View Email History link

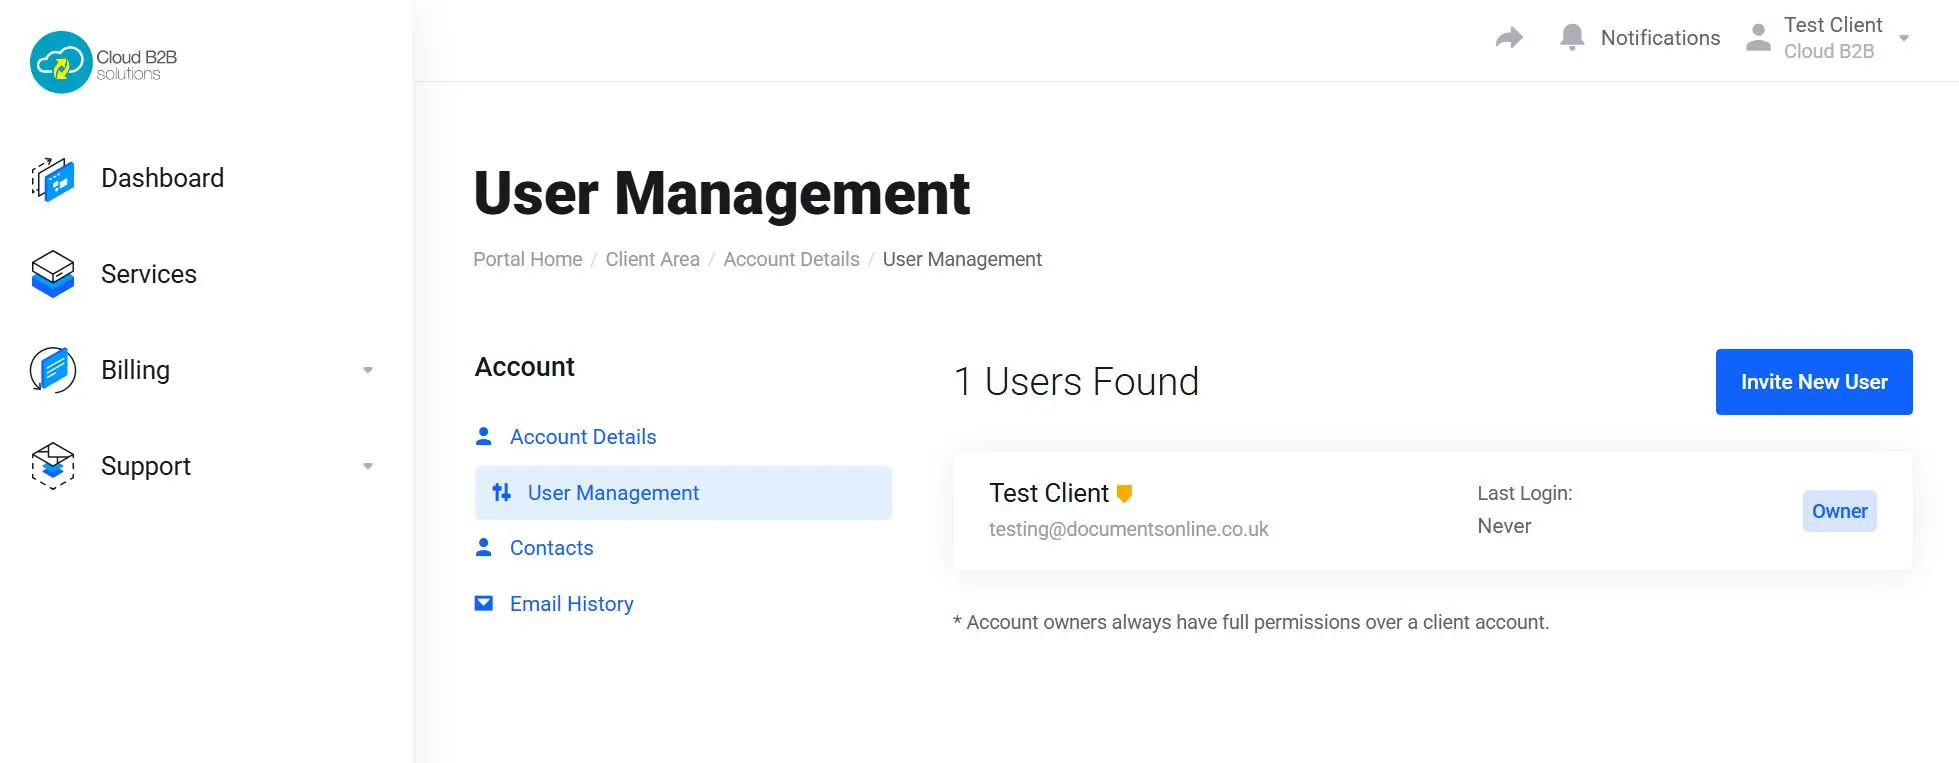pyautogui.click(x=572, y=604)
